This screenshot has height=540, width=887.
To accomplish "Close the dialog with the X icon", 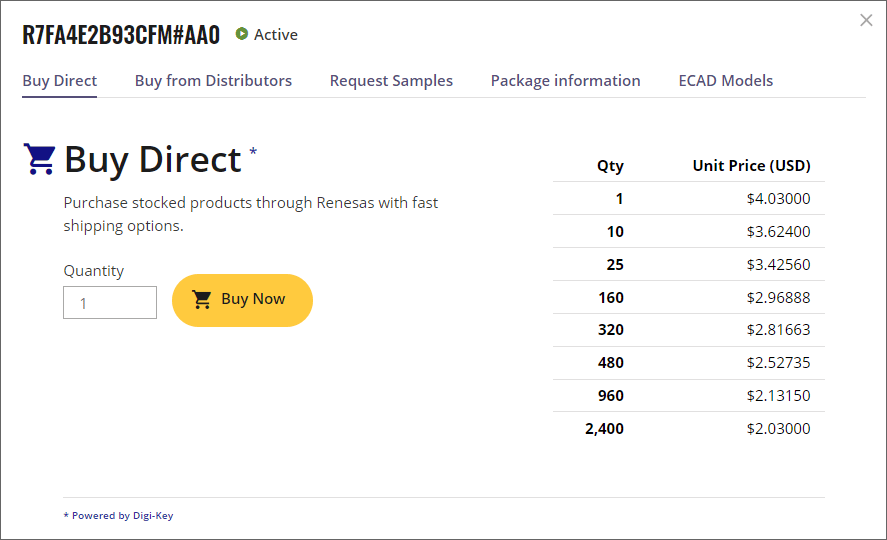I will 866,20.
